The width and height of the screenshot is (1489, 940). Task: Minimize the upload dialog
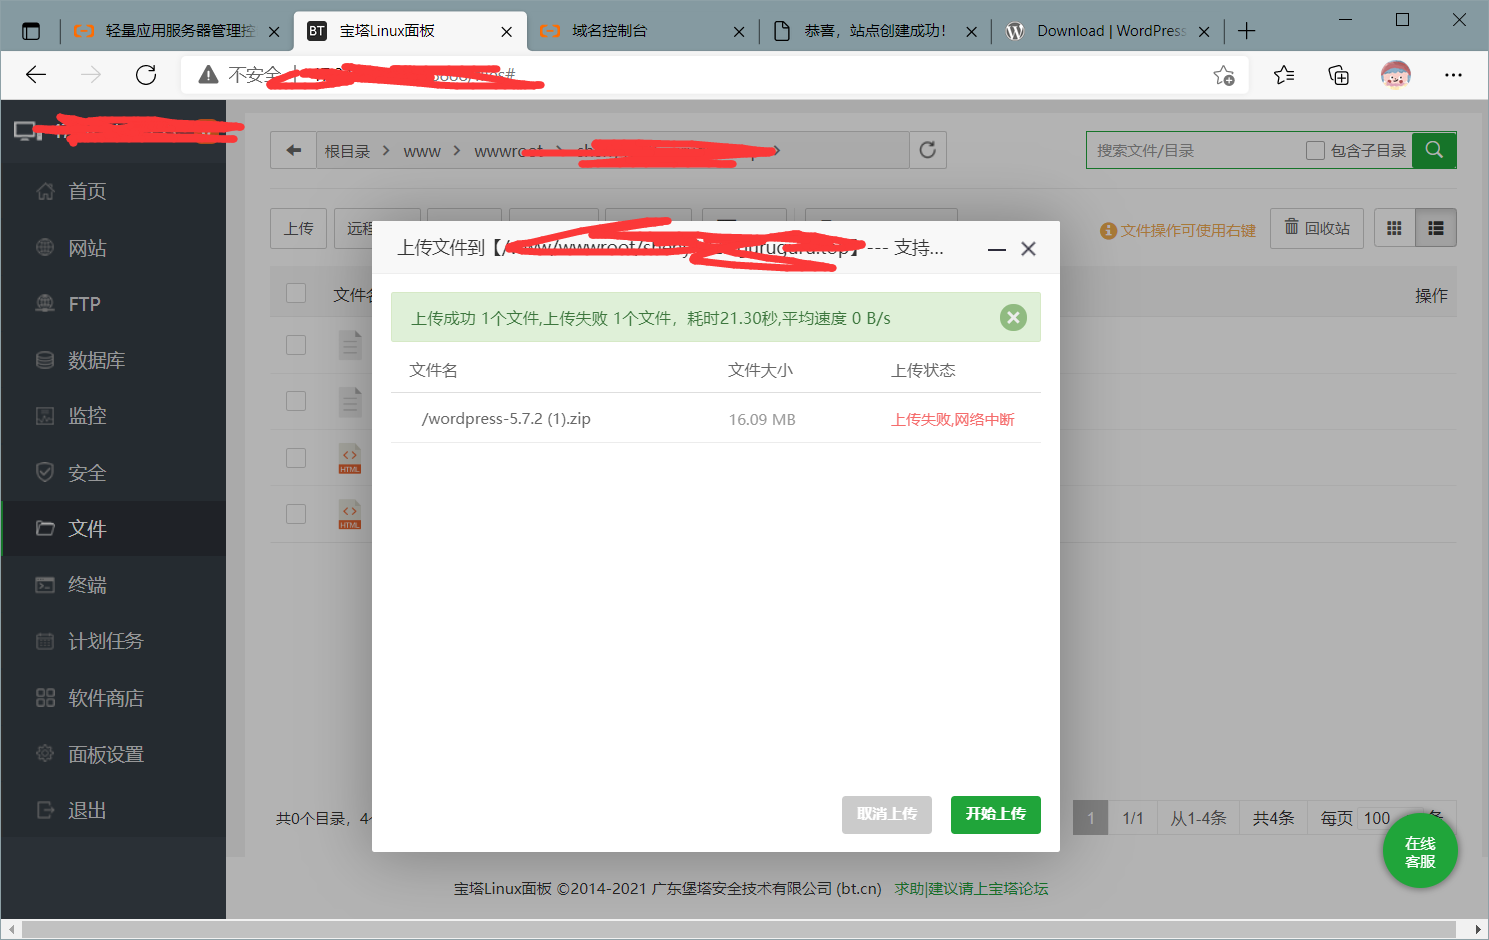point(996,249)
